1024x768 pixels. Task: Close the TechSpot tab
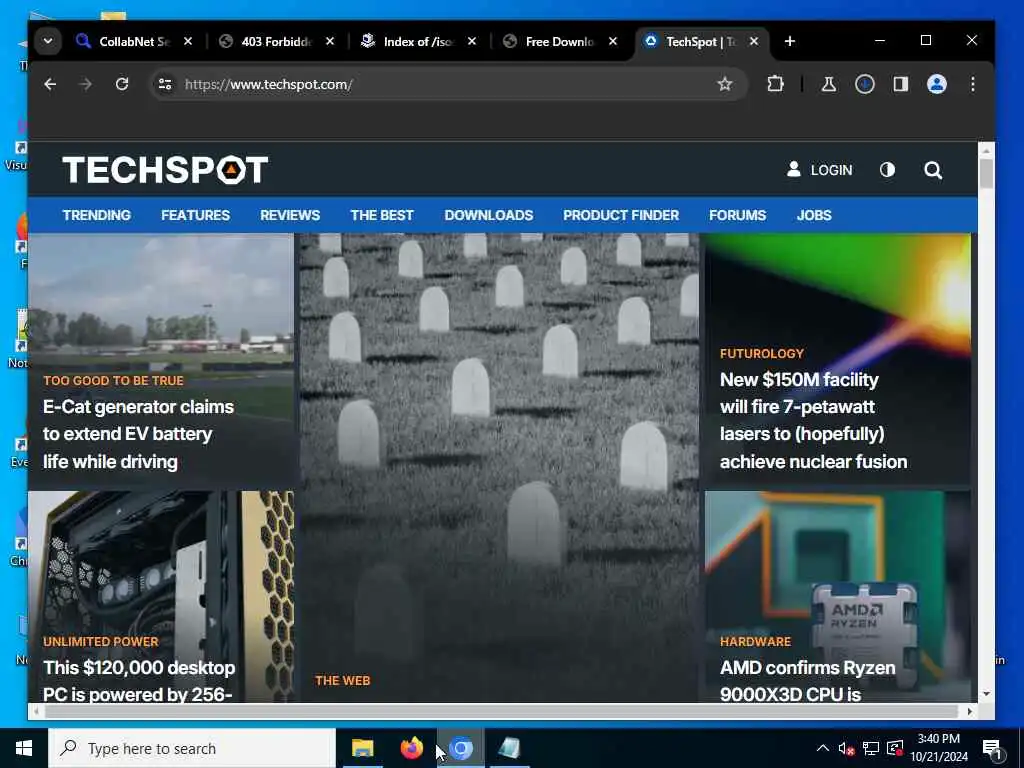754,41
